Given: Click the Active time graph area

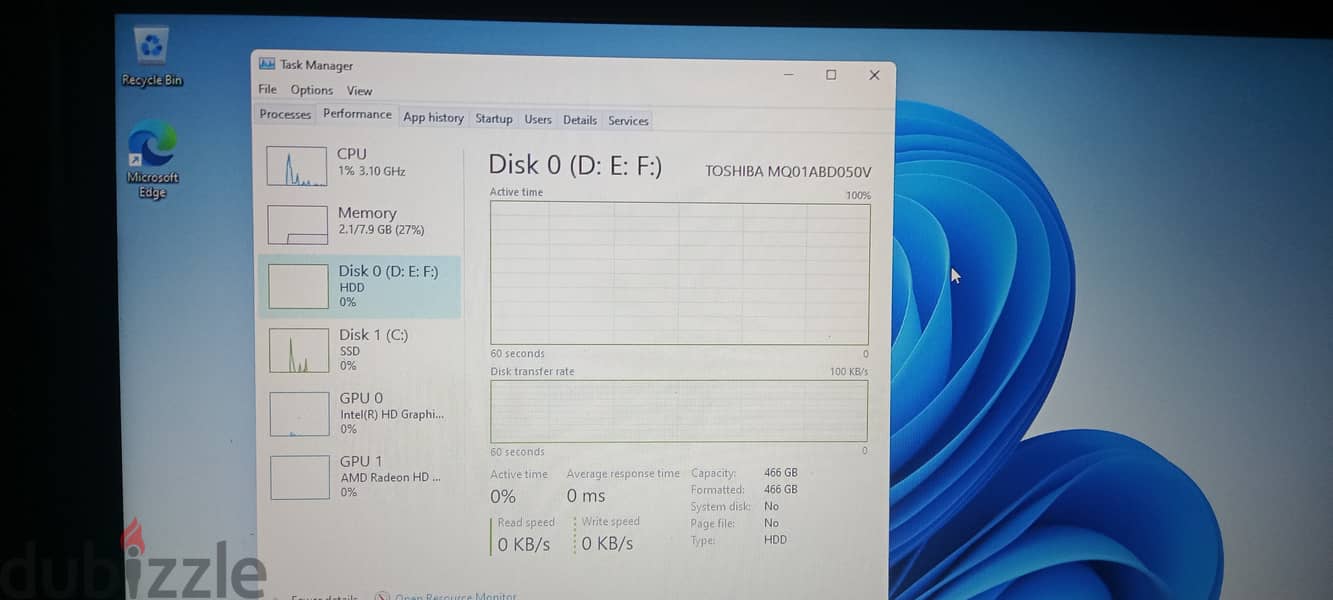Looking at the screenshot, I should (x=680, y=273).
